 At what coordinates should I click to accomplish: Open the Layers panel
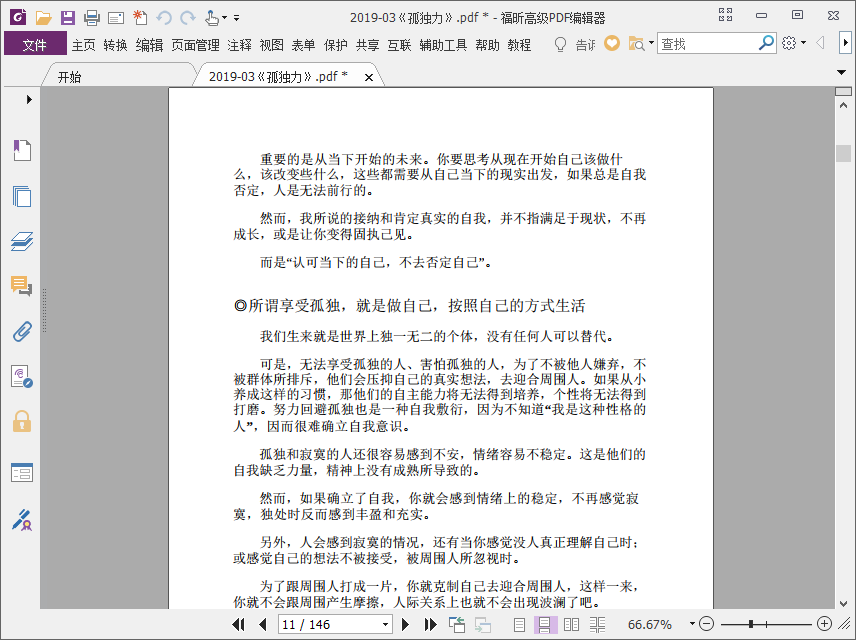click(22, 241)
